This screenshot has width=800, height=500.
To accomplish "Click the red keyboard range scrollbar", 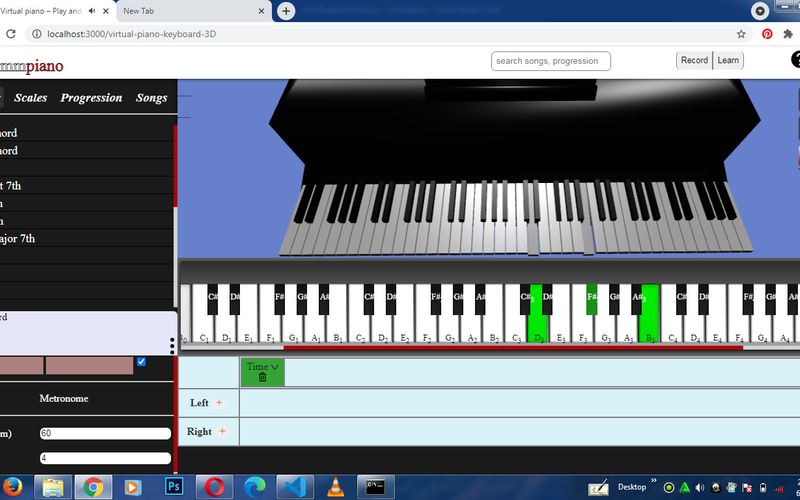I will tap(513, 348).
